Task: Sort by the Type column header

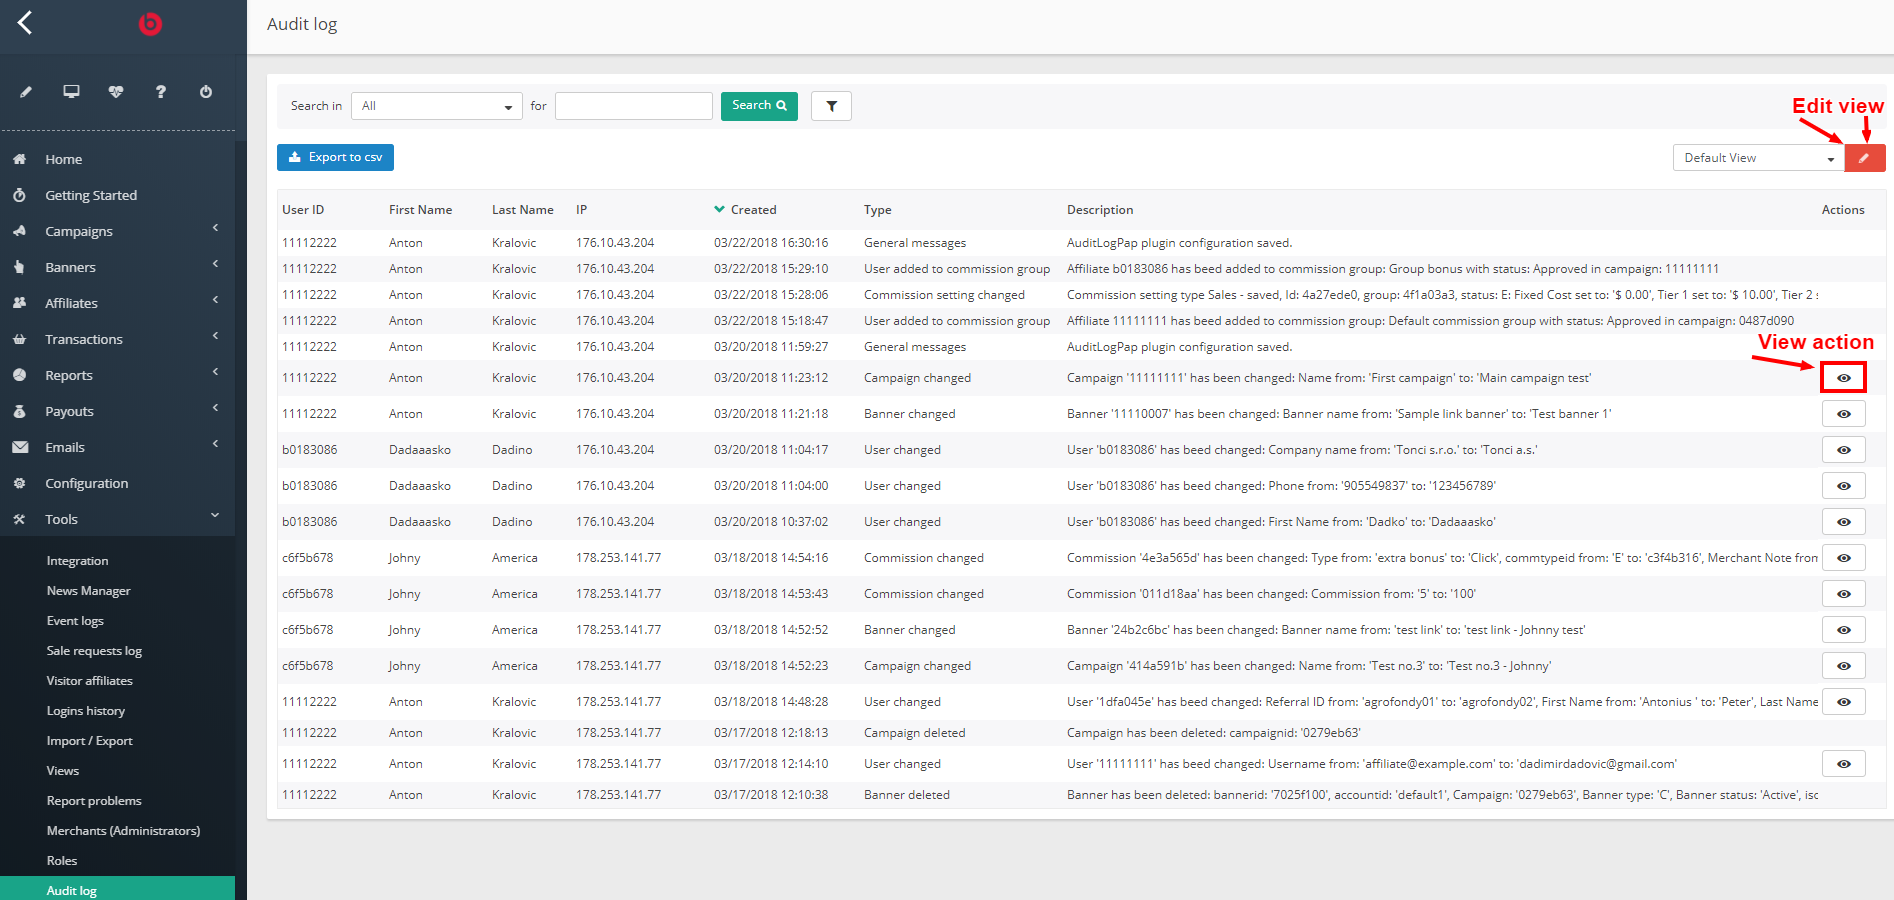Action: pos(878,210)
